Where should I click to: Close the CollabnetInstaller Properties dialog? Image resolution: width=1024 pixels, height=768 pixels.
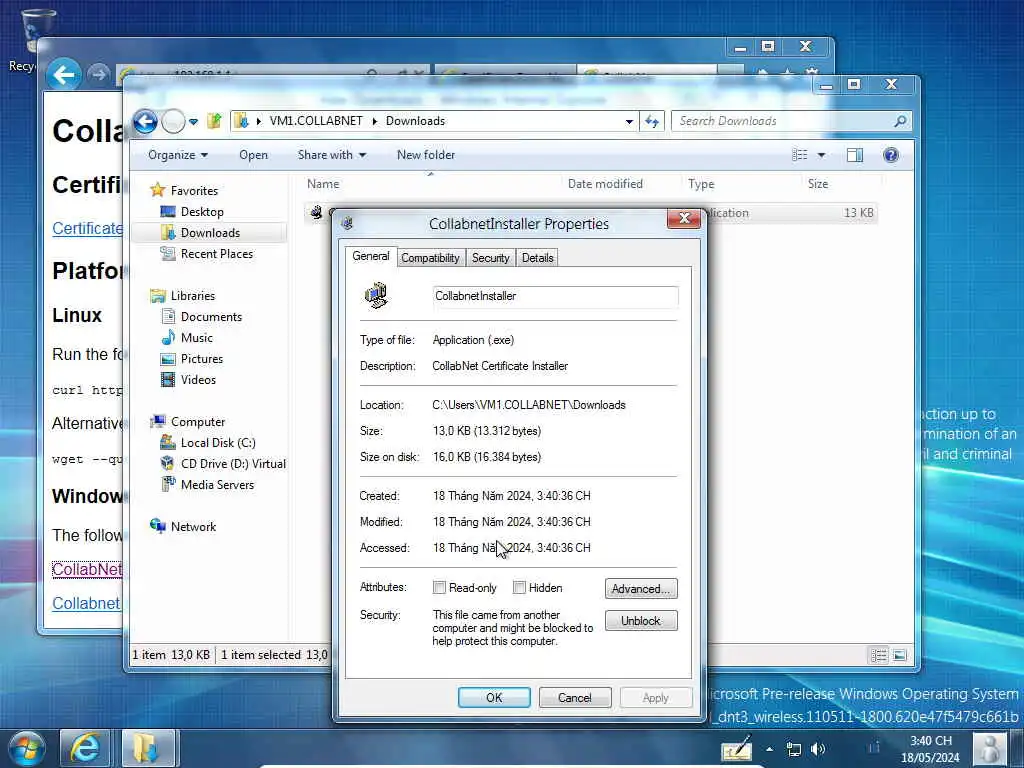[x=684, y=218]
